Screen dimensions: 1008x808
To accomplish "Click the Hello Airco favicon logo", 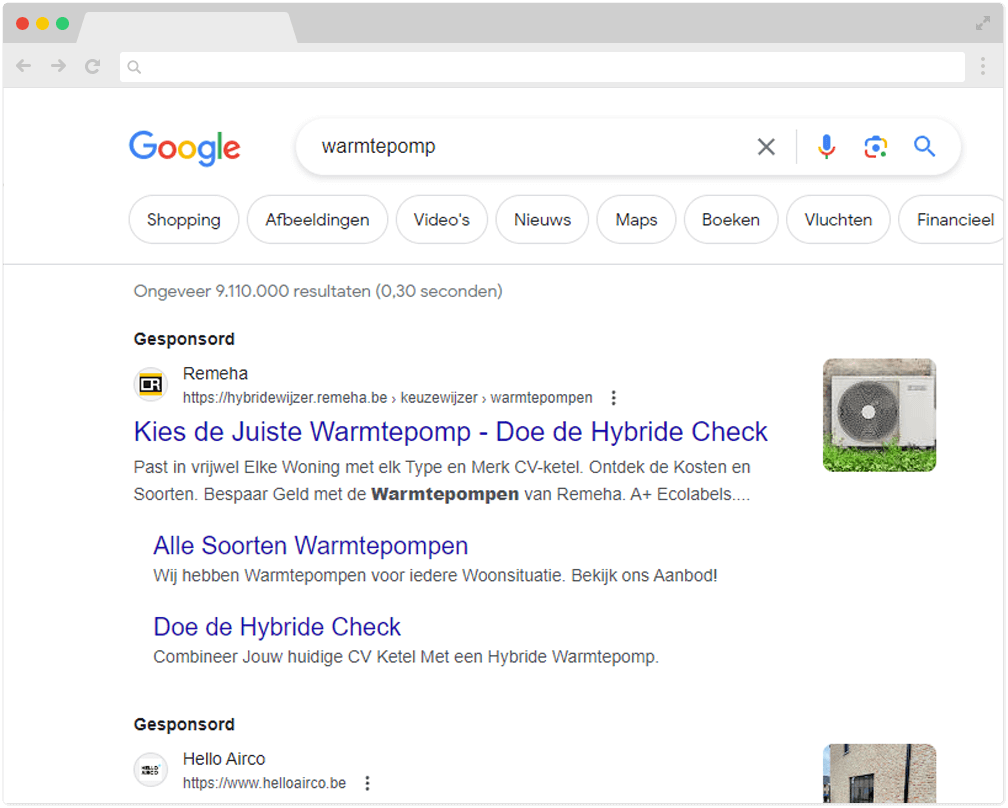I will [x=151, y=769].
